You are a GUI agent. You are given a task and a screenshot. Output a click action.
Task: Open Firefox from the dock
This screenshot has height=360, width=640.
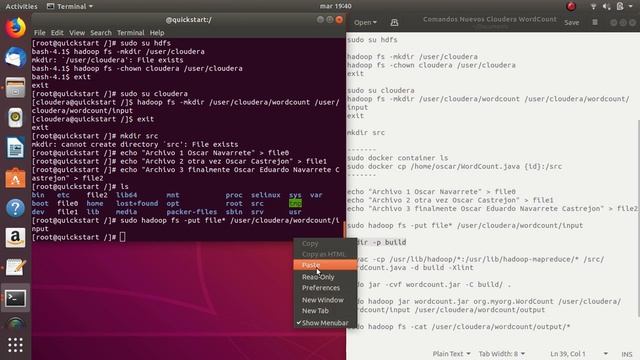16,27
